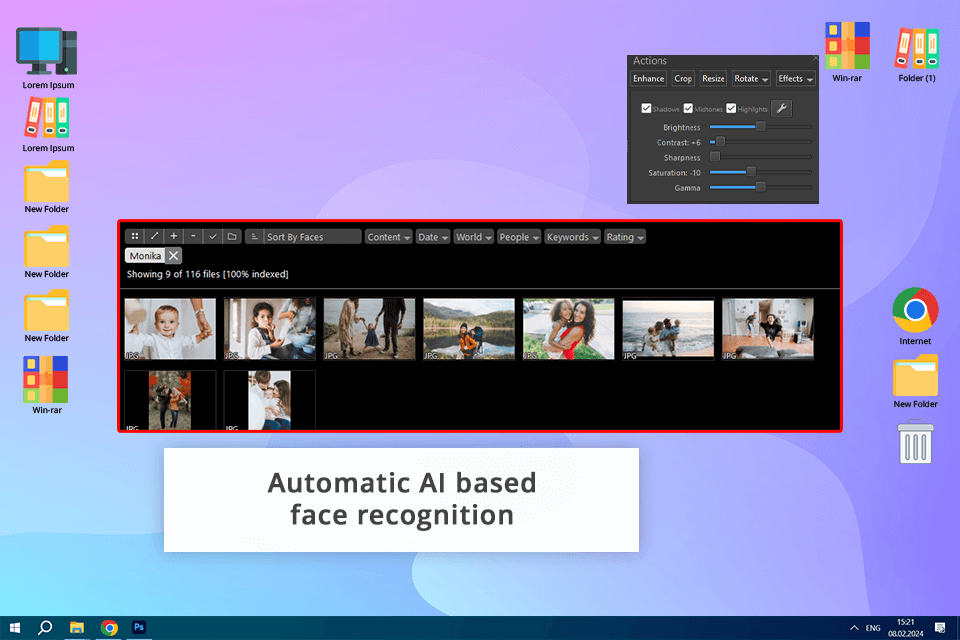Image resolution: width=960 pixels, height=640 pixels.
Task: Select the couple in autumn park thumbnail
Action: [x=170, y=400]
